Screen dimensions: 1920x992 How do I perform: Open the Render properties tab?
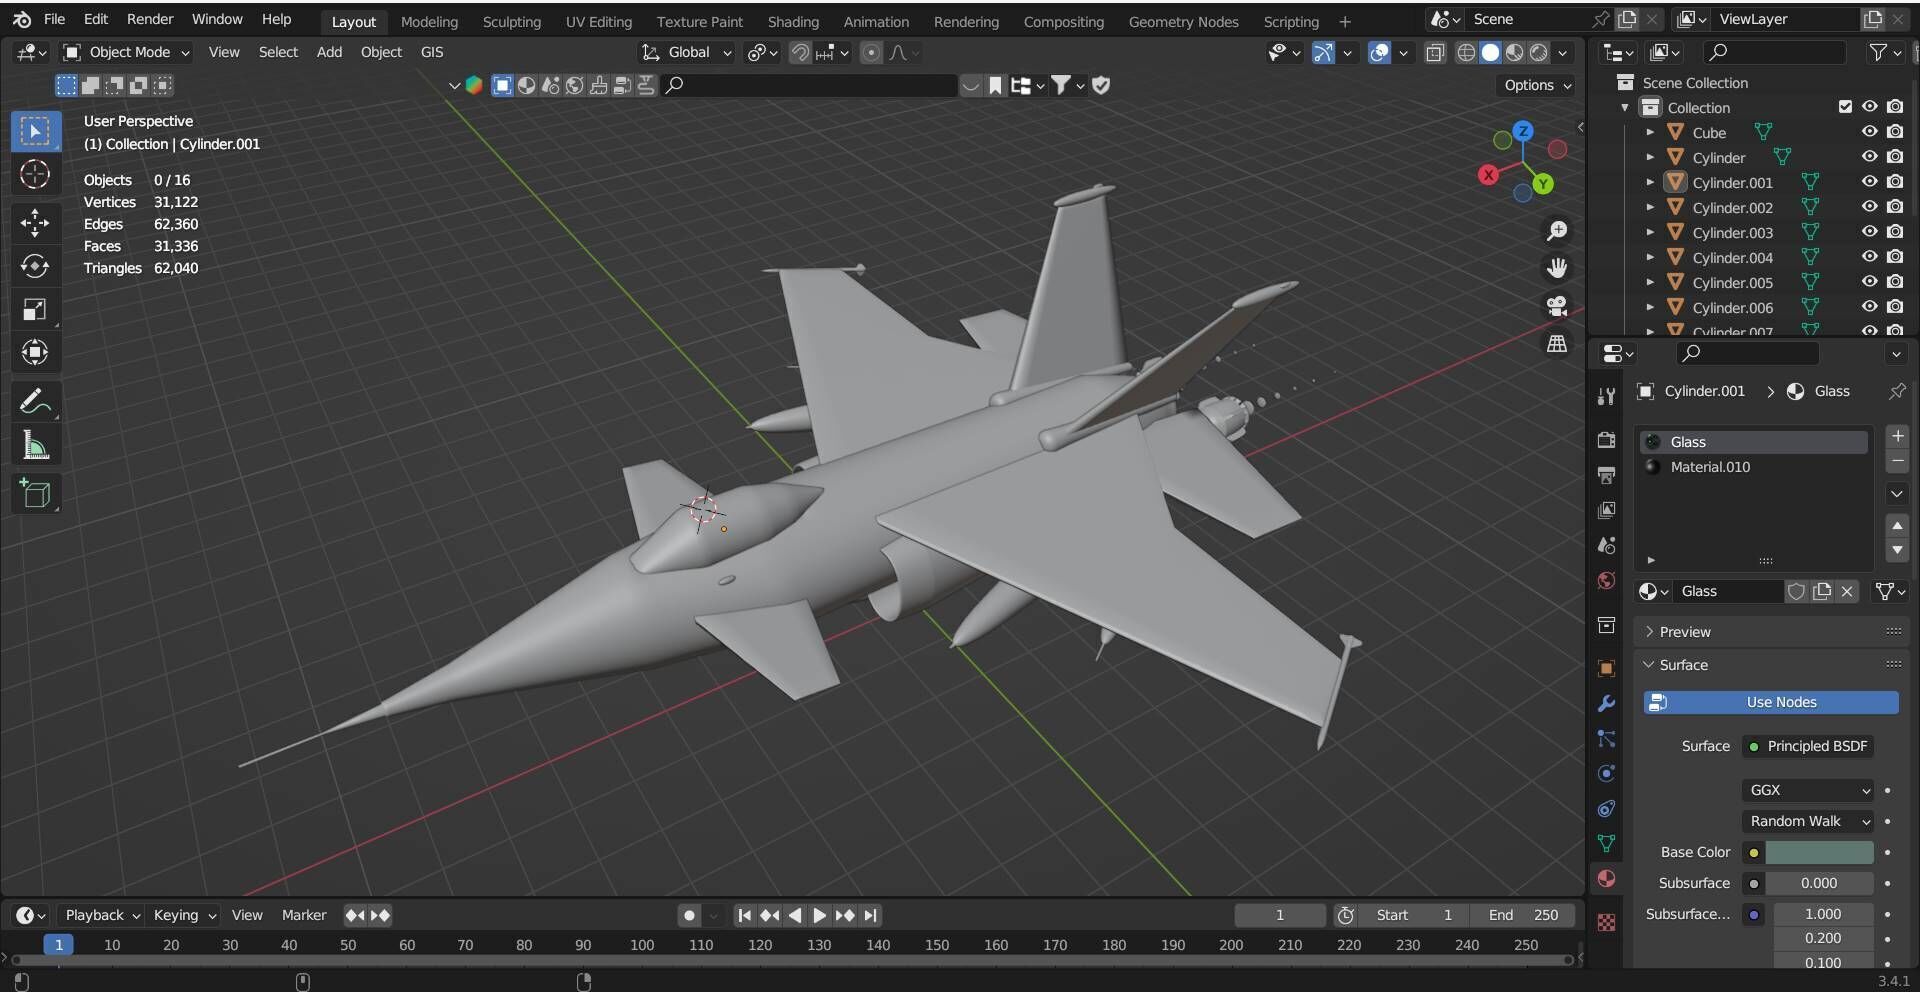coord(1606,440)
